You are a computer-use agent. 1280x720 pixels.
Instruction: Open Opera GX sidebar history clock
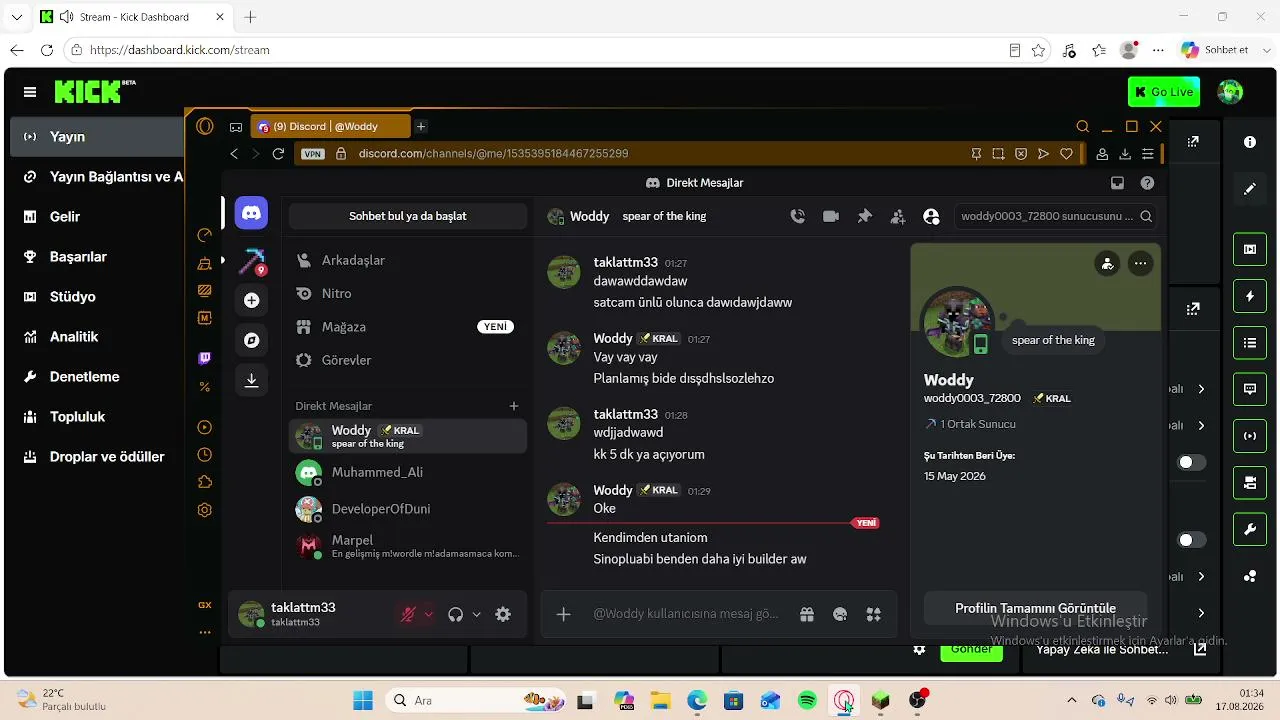click(x=205, y=455)
